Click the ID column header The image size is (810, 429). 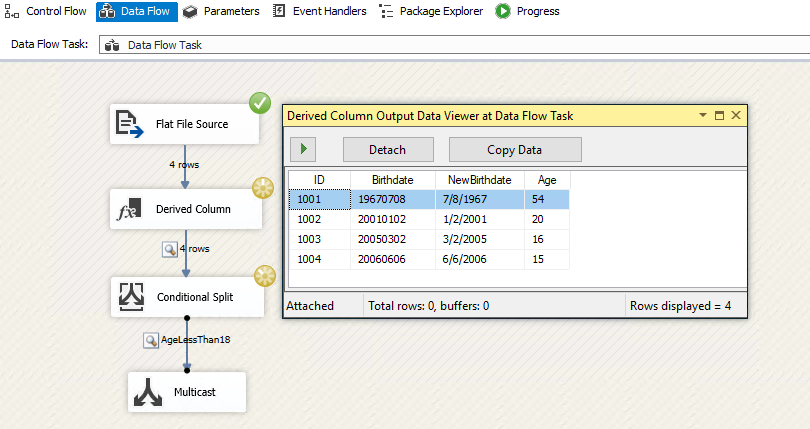[x=319, y=180]
